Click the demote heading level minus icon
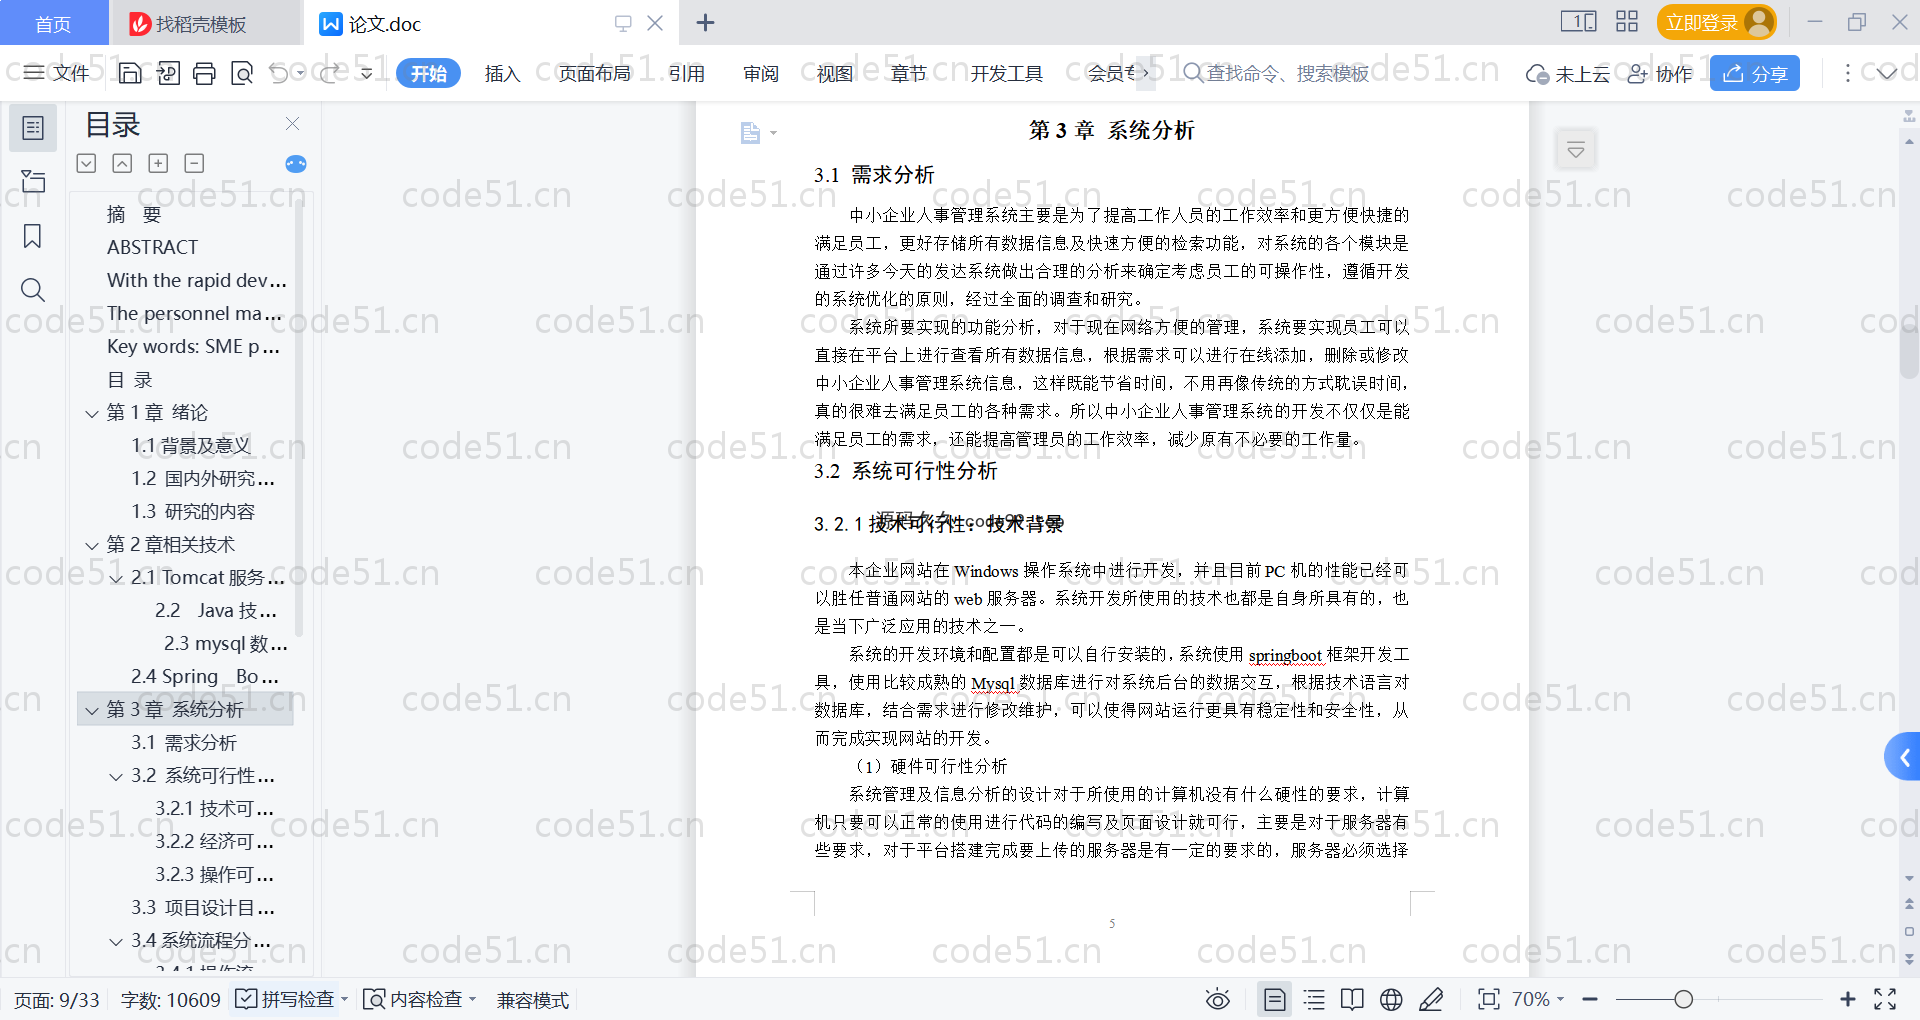 194,163
